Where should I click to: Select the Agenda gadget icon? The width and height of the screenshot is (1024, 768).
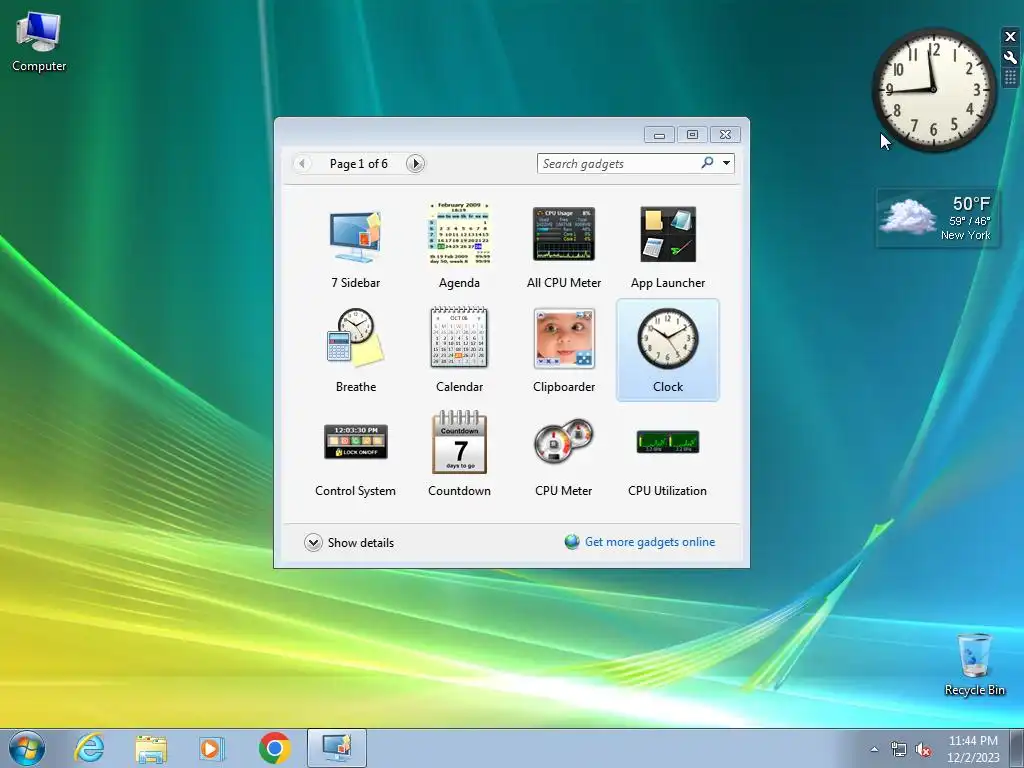459,234
